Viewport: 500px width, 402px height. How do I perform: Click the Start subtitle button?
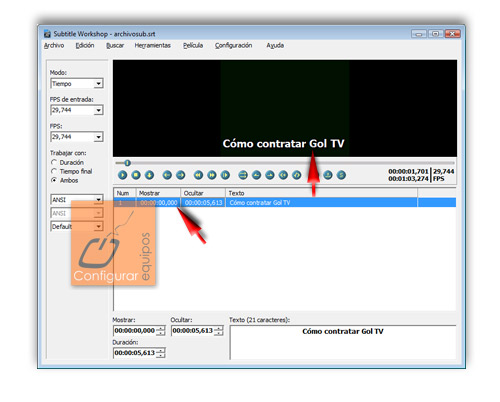(x=283, y=175)
